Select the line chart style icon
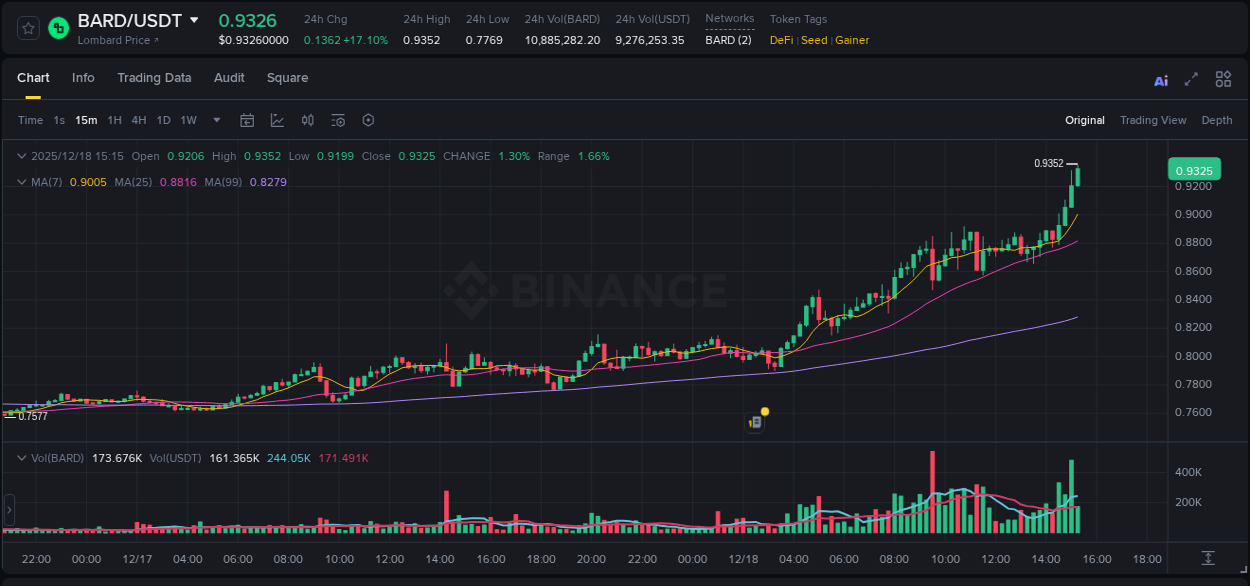This screenshot has height=586, width=1250. point(277,120)
